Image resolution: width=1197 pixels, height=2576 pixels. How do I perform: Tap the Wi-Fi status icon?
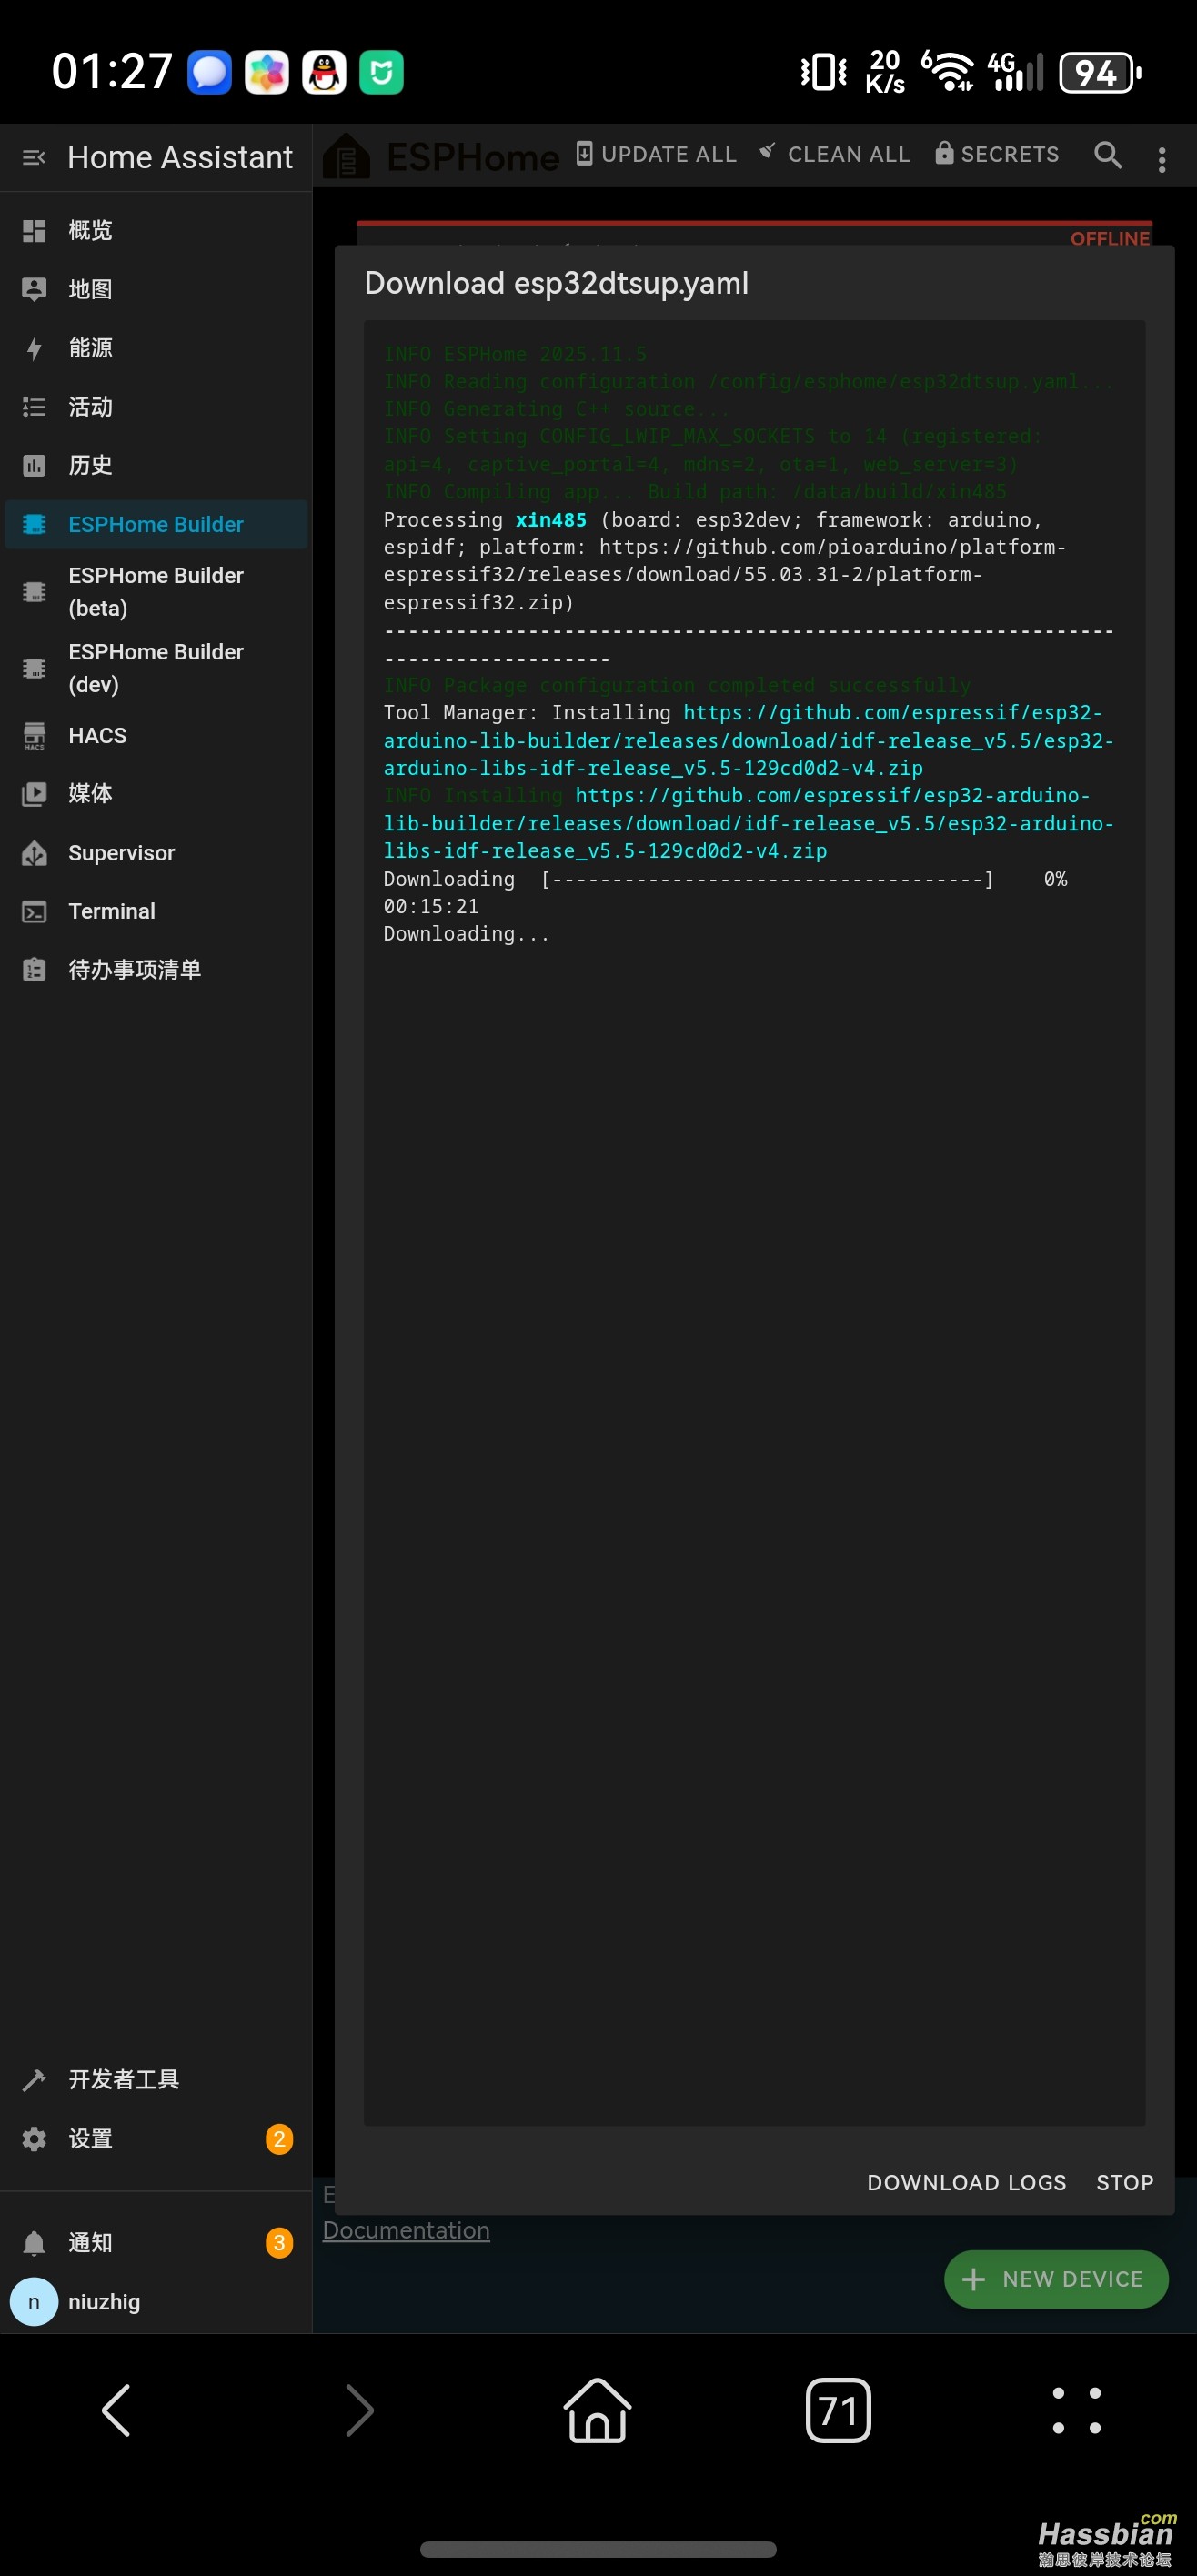click(947, 71)
